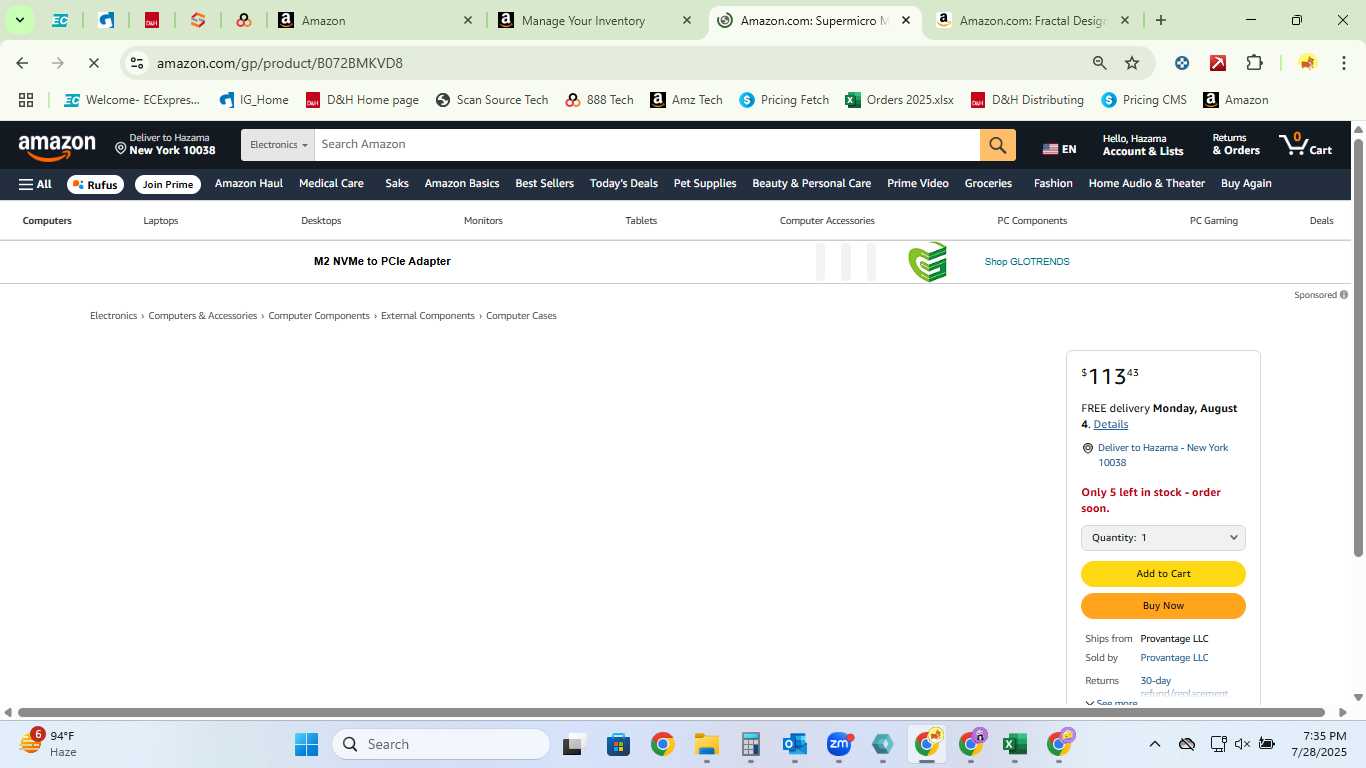This screenshot has height=768, width=1366.
Task: Click Add to Cart button
Action: (1163, 574)
